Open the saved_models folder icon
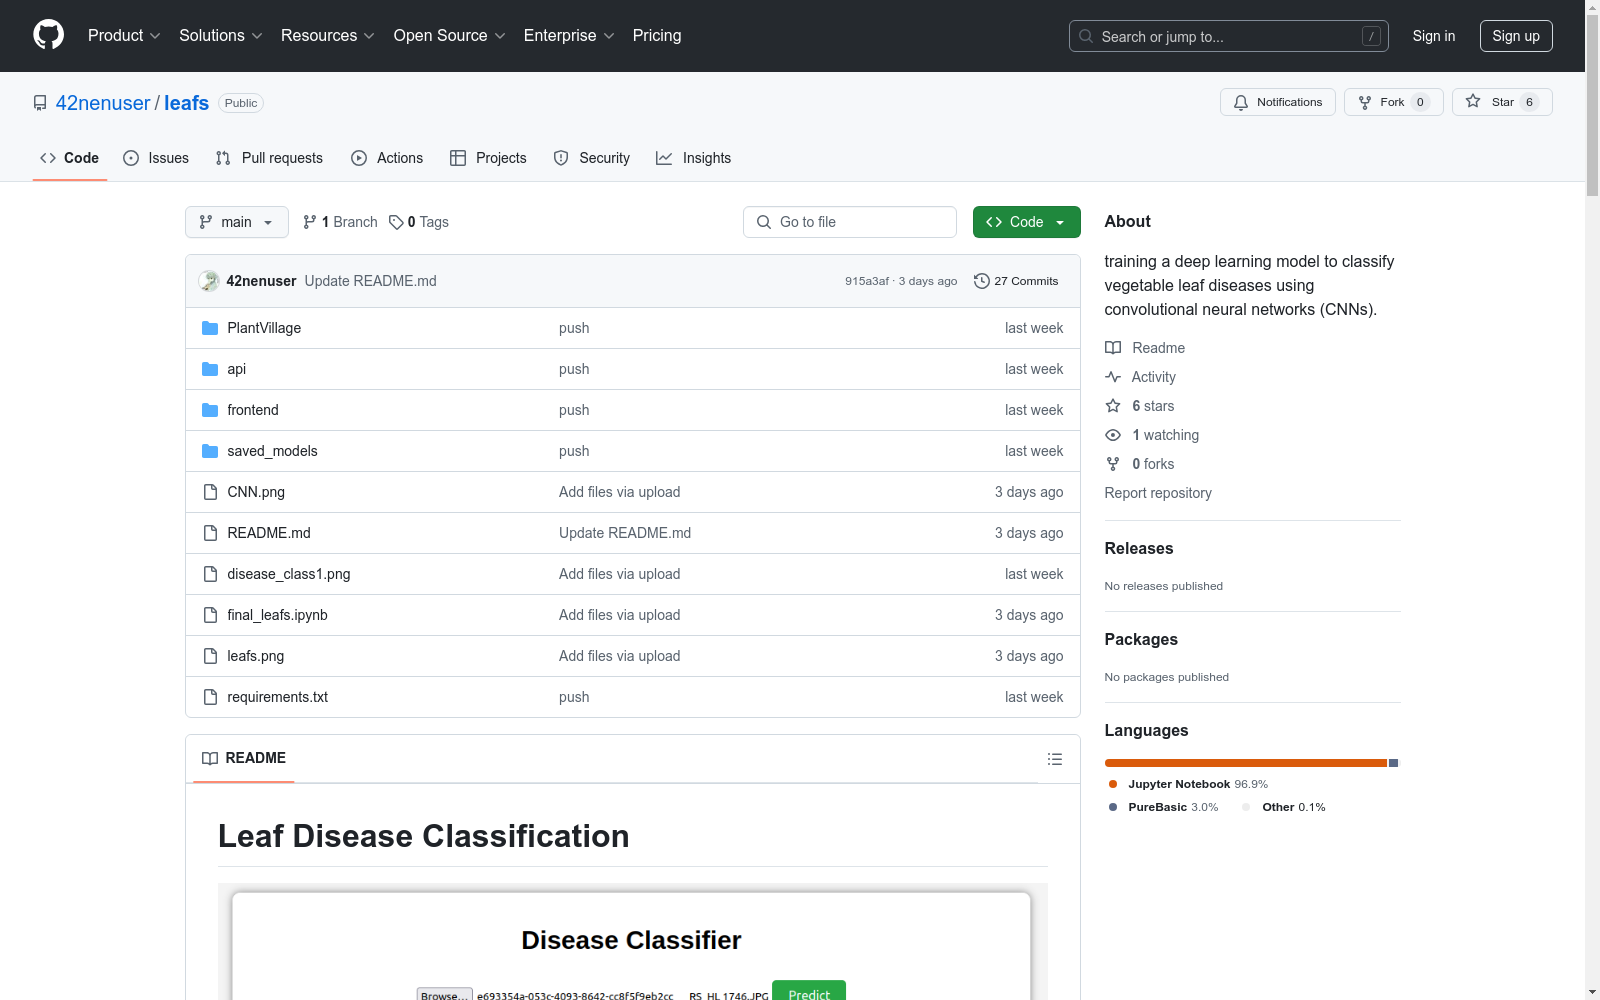Viewport: 1600px width, 1000px height. pyautogui.click(x=210, y=451)
